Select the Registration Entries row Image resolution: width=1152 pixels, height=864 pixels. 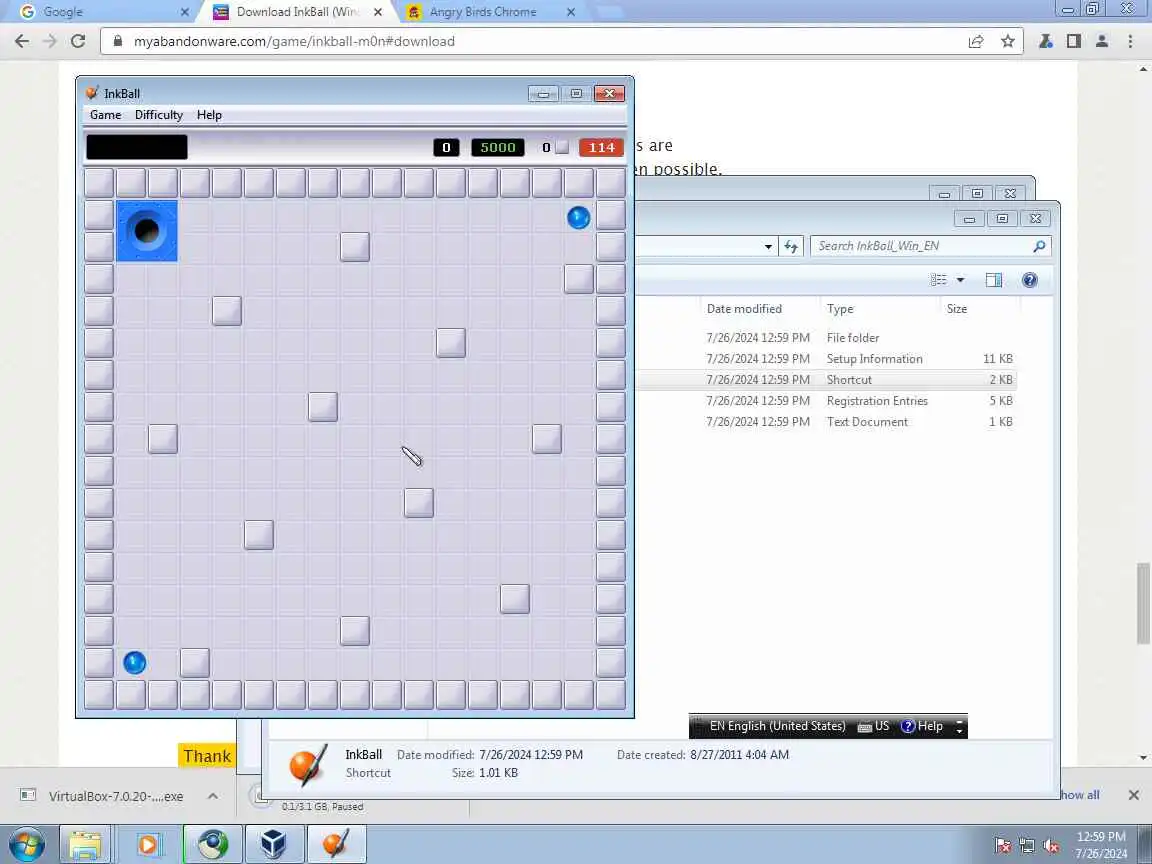pyautogui.click(x=826, y=400)
